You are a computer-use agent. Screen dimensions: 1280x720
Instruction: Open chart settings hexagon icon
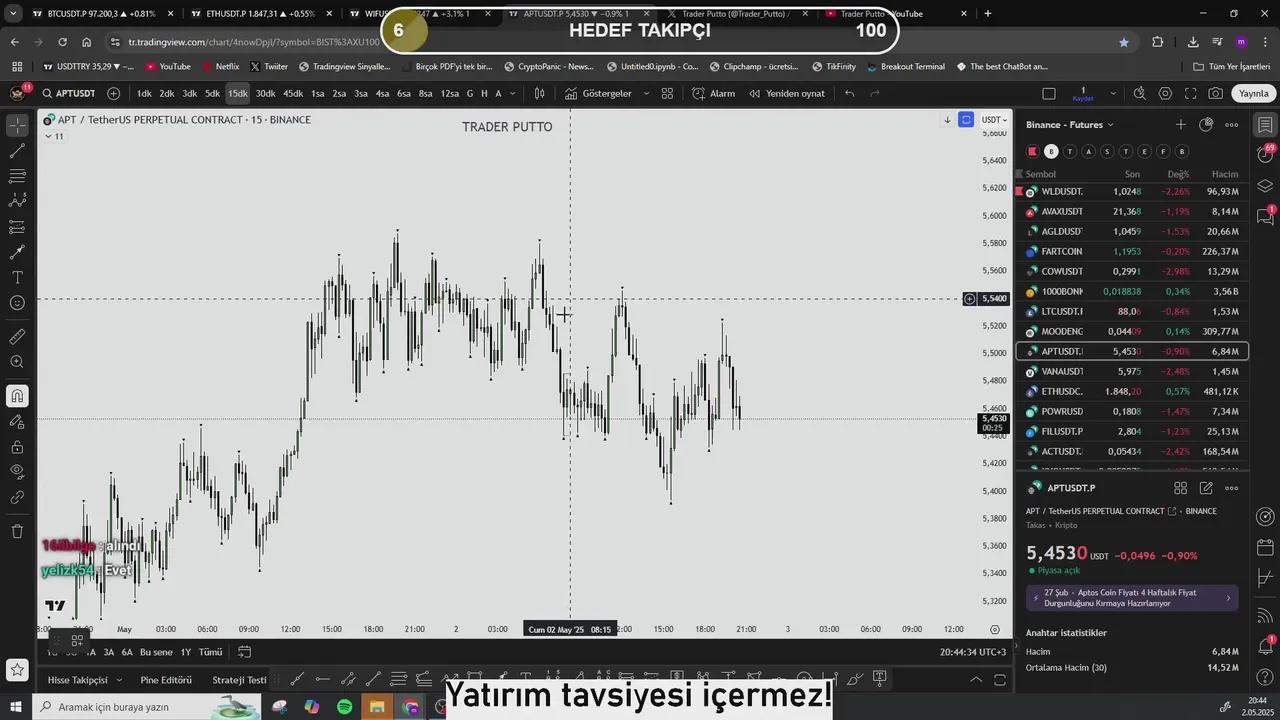pyautogui.click(x=1165, y=93)
